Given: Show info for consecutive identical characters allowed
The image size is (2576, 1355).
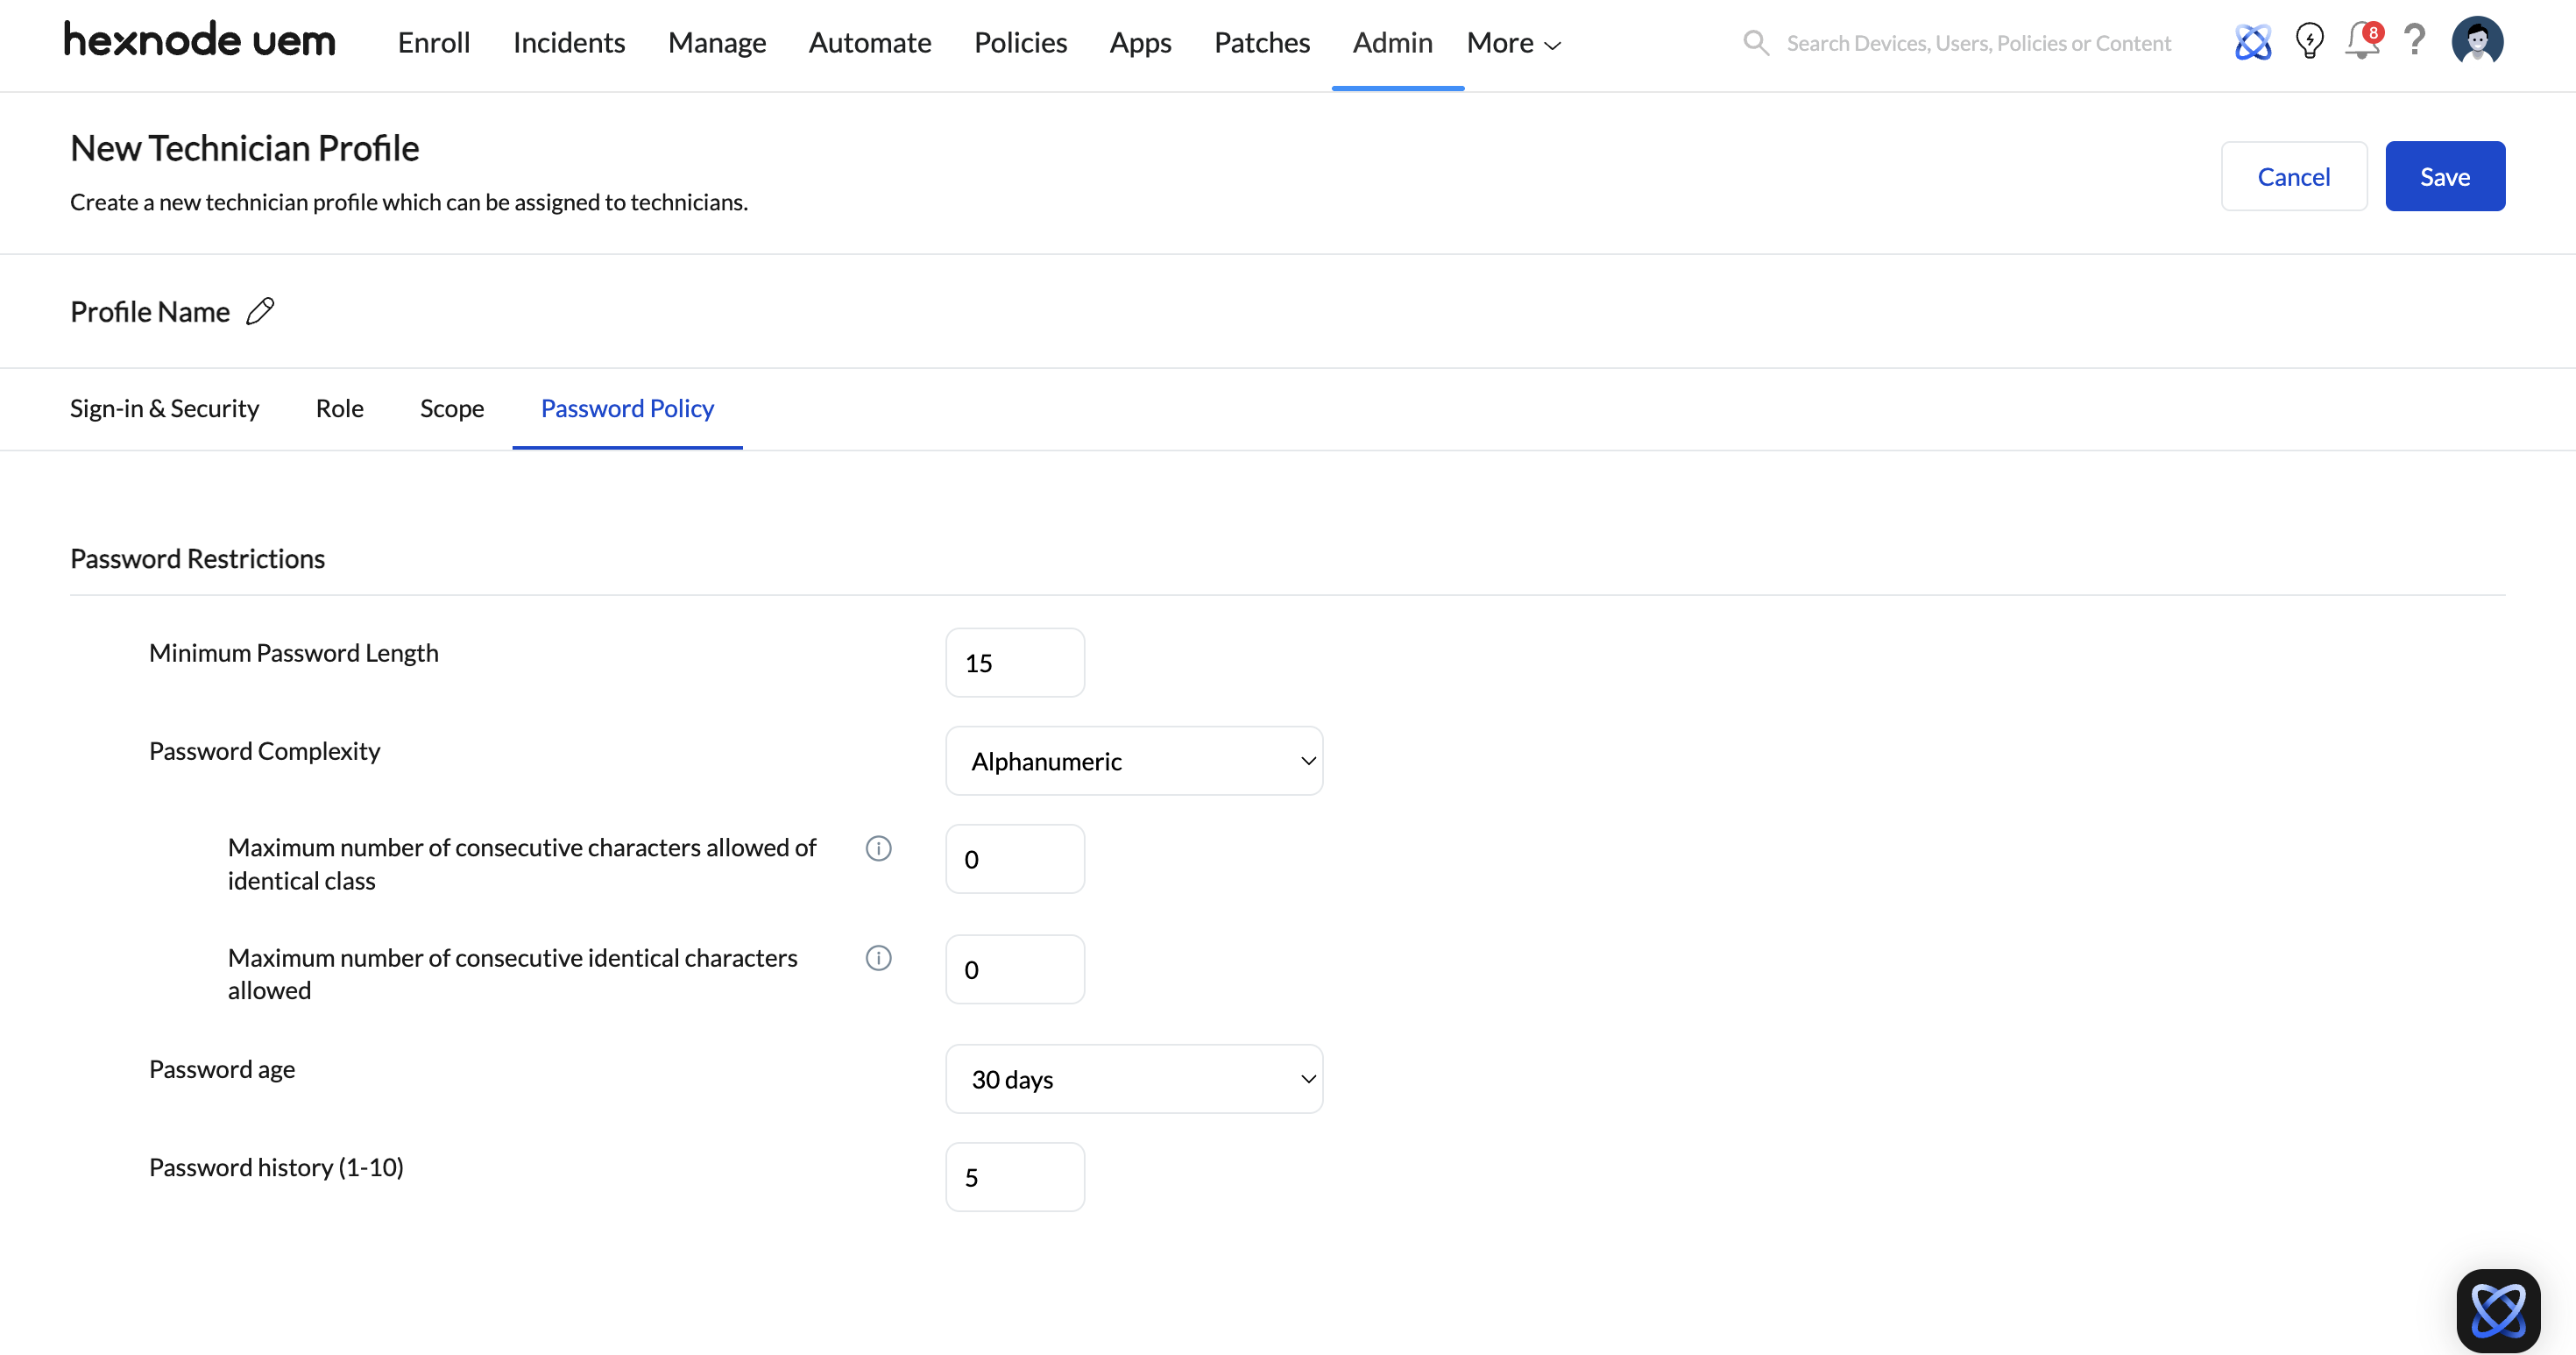Looking at the screenshot, I should (878, 958).
